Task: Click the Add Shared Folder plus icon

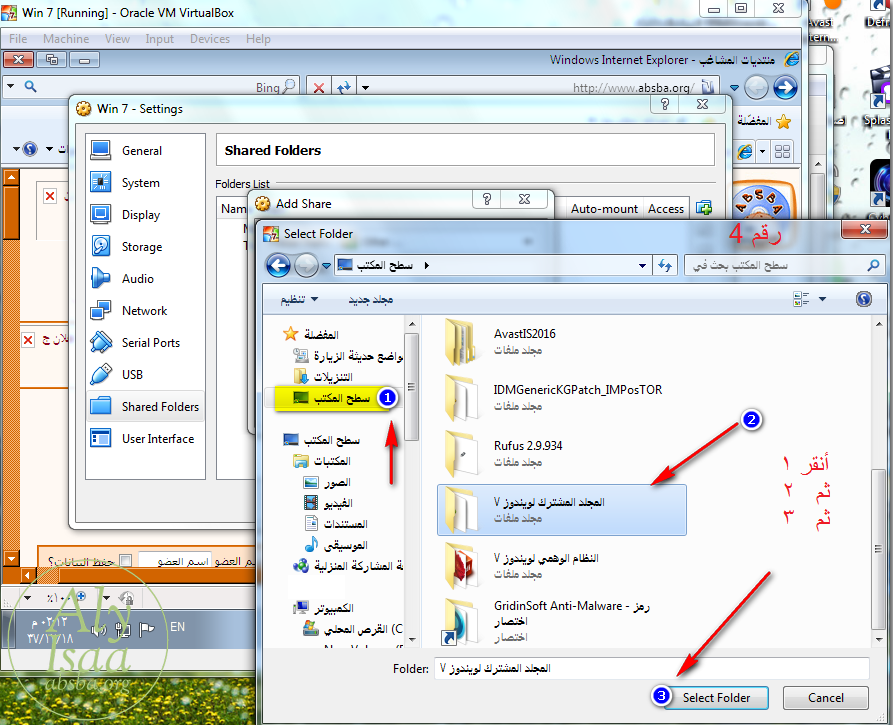Action: click(704, 208)
